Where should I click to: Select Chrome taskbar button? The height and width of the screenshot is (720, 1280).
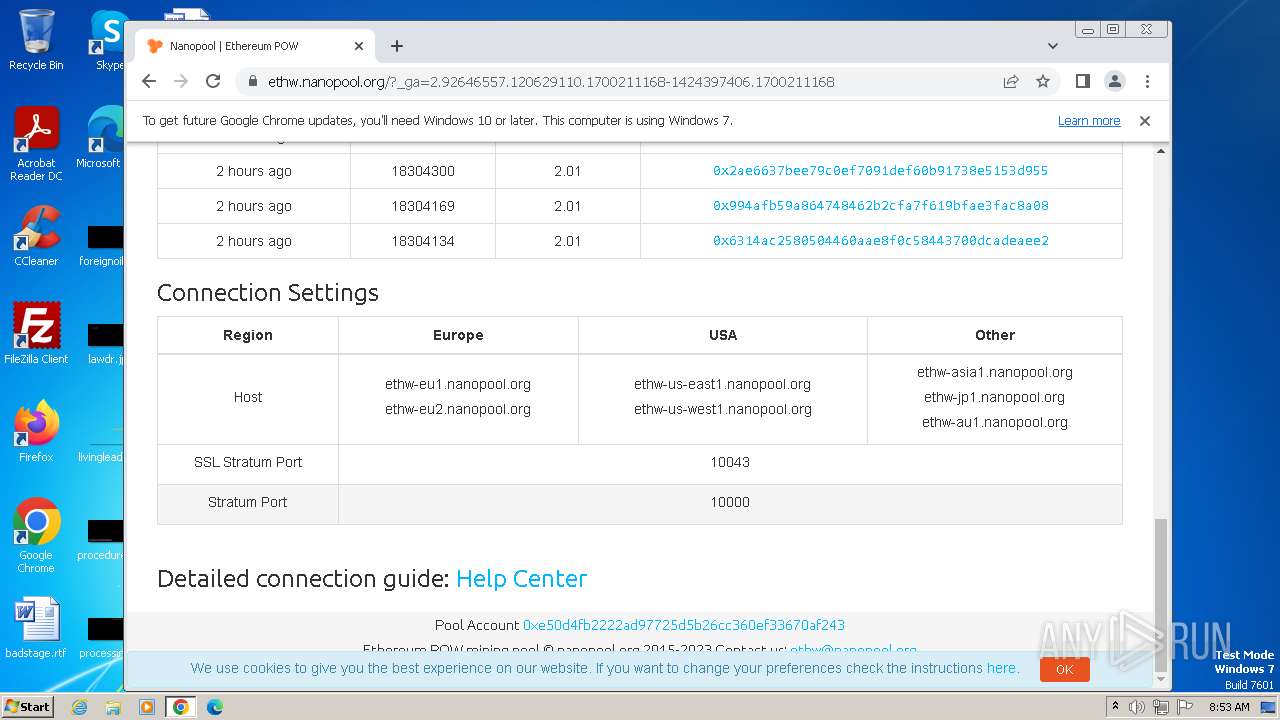181,707
